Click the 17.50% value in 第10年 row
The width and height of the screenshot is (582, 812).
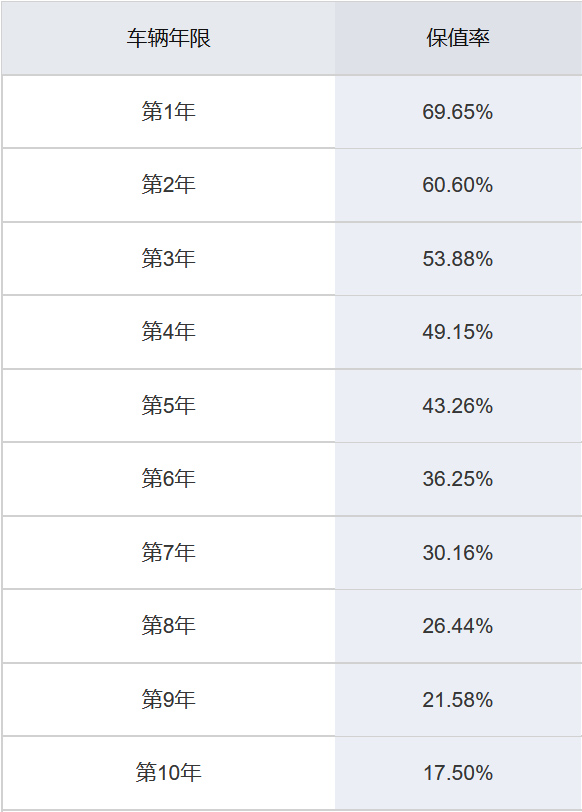[458, 773]
